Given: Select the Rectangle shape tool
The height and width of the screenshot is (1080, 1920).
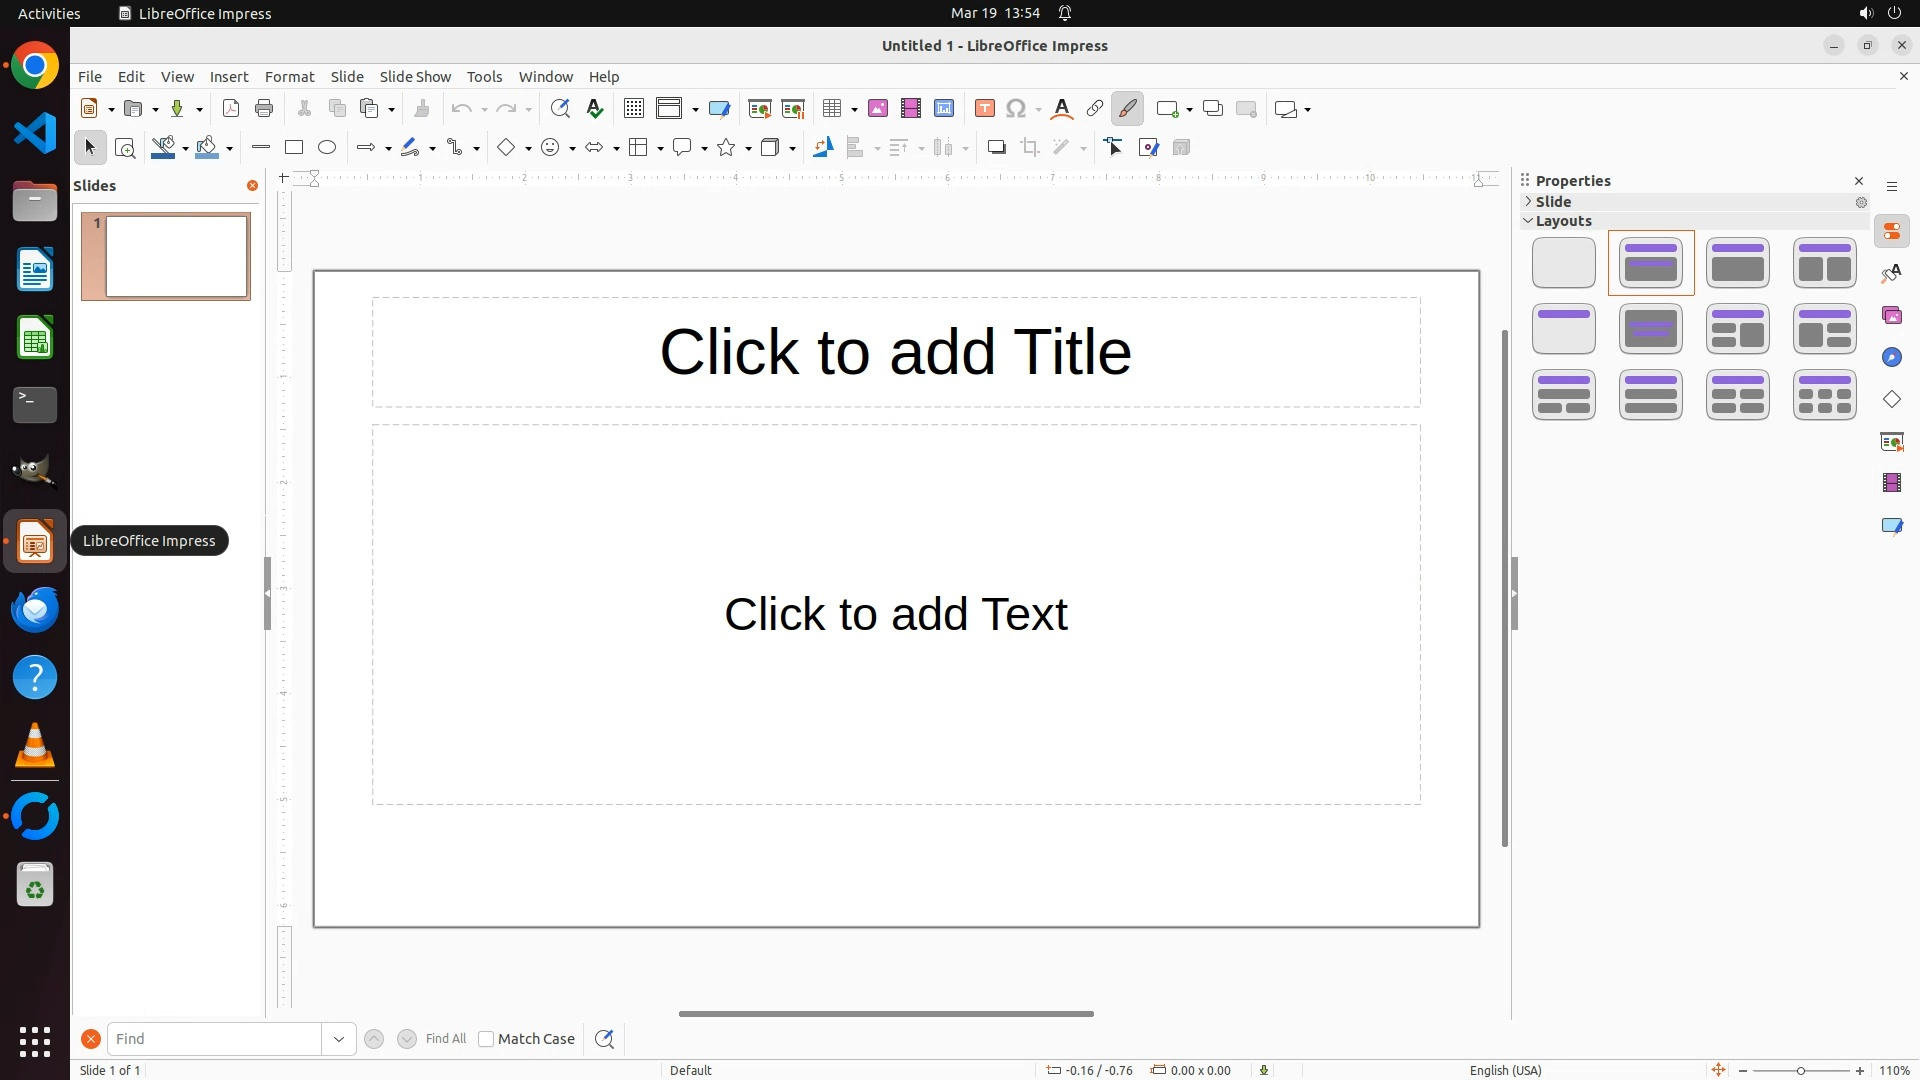Looking at the screenshot, I should tap(293, 148).
